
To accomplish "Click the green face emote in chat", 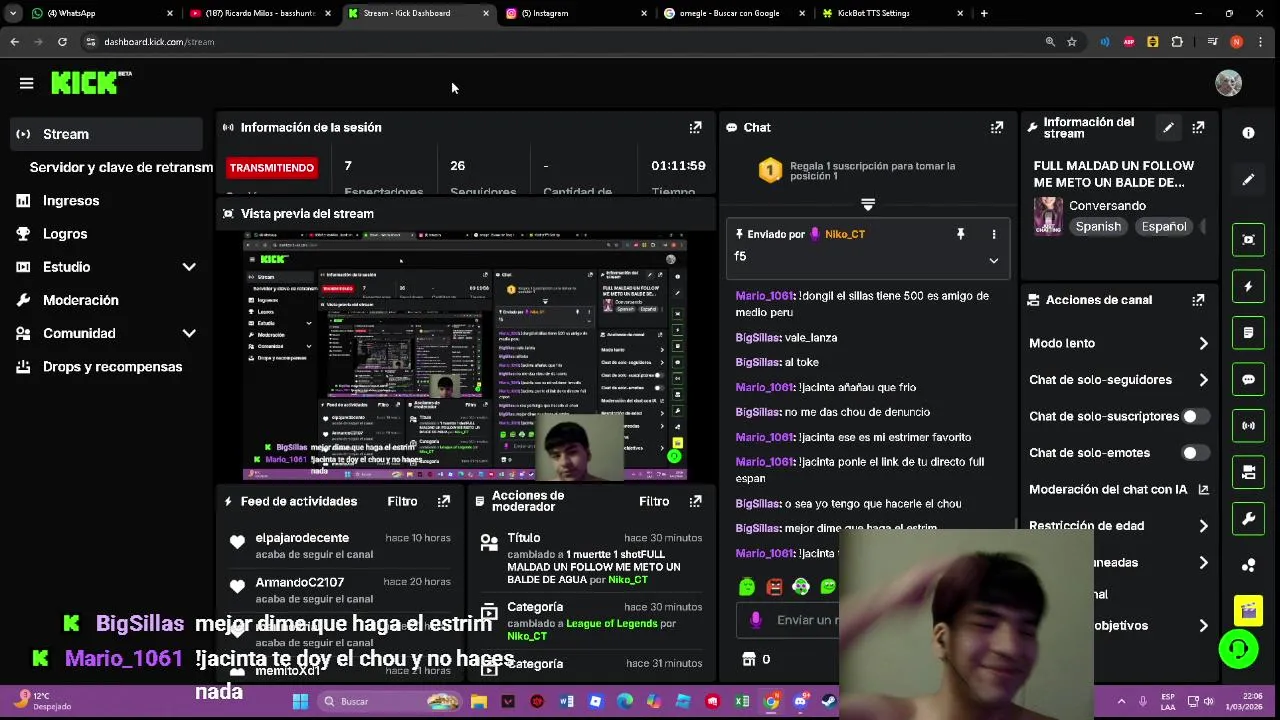I will pos(747,587).
